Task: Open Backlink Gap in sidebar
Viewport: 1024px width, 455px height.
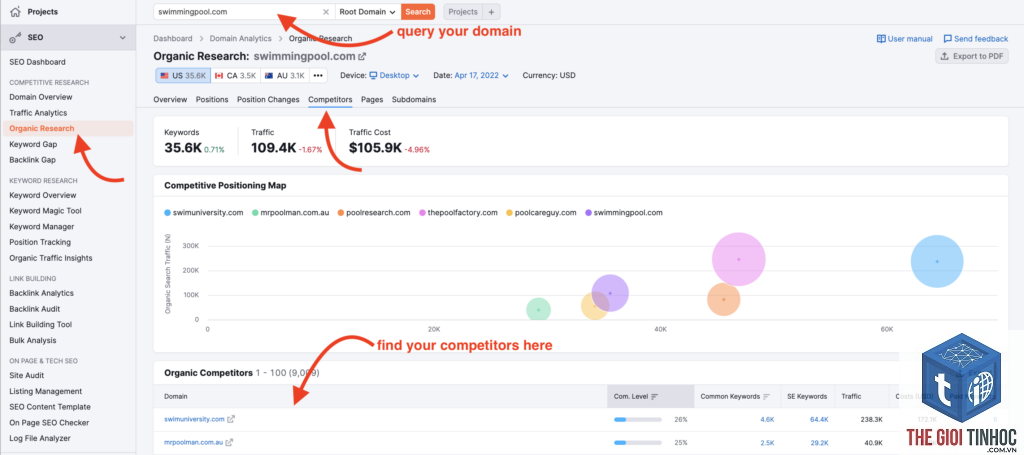Action: click(33, 160)
